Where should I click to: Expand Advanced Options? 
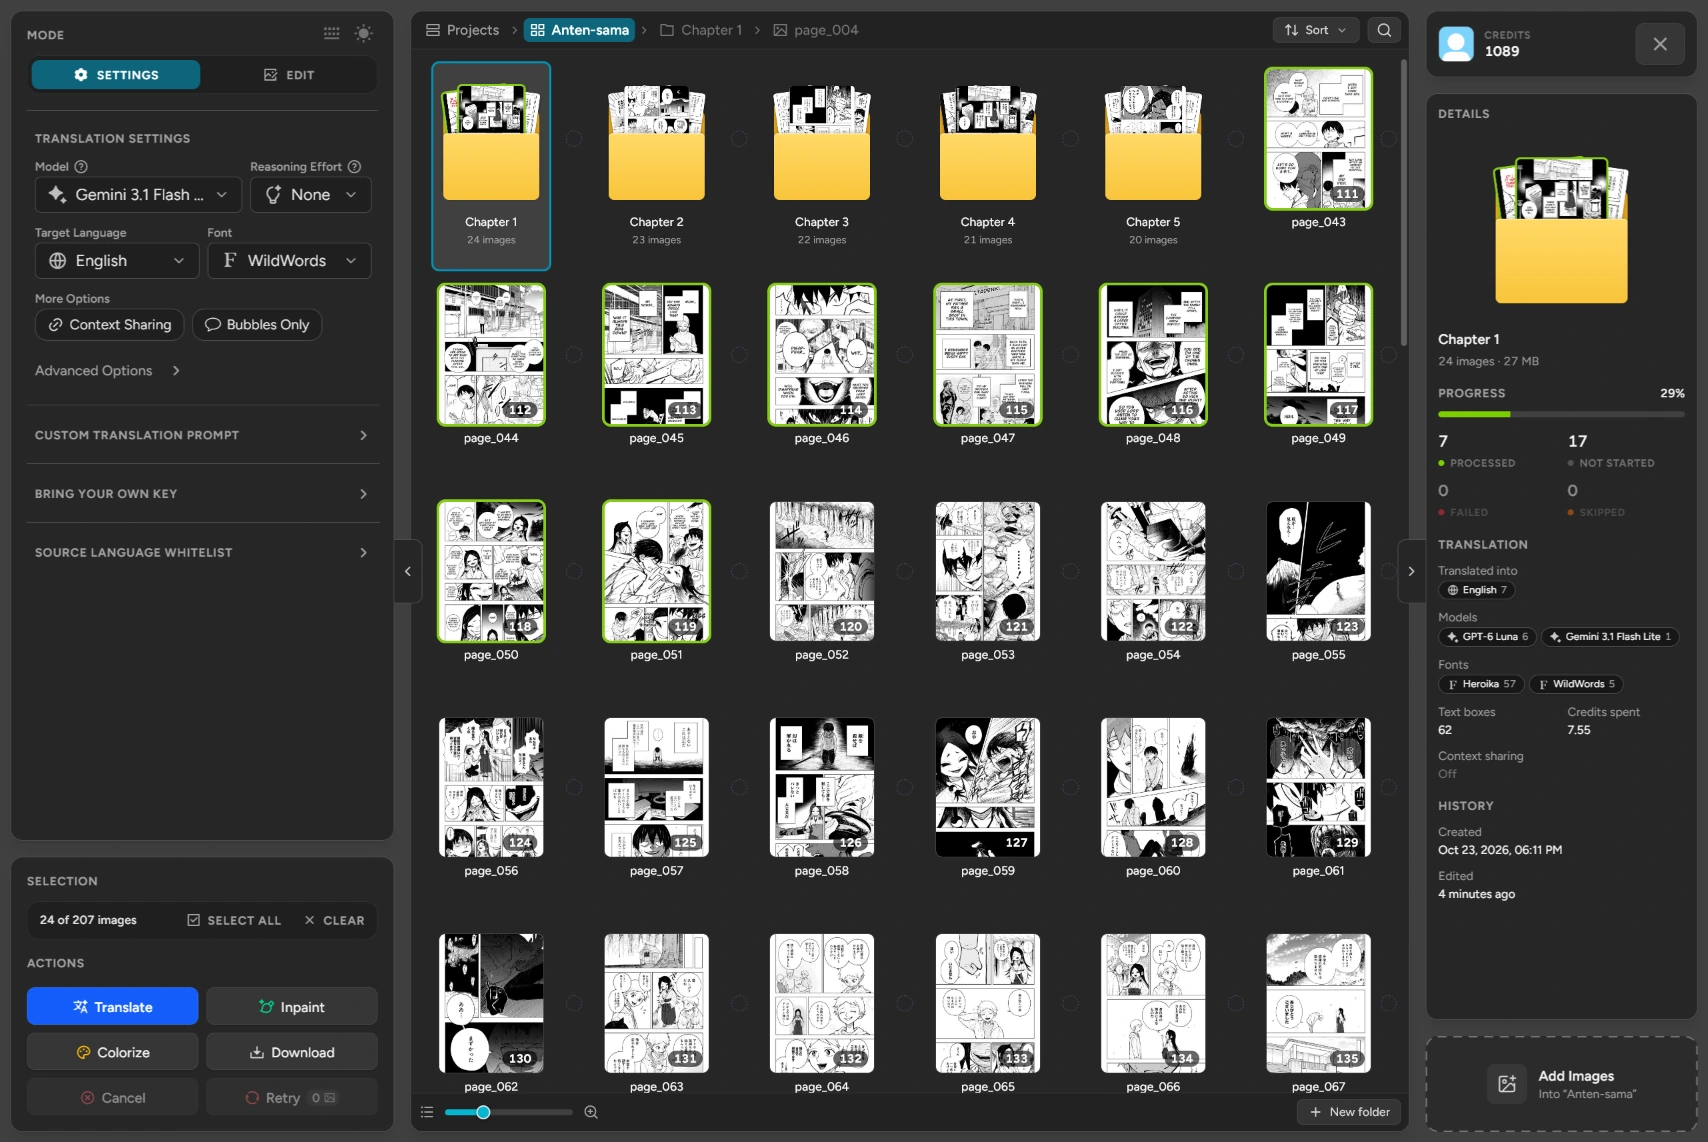point(108,371)
